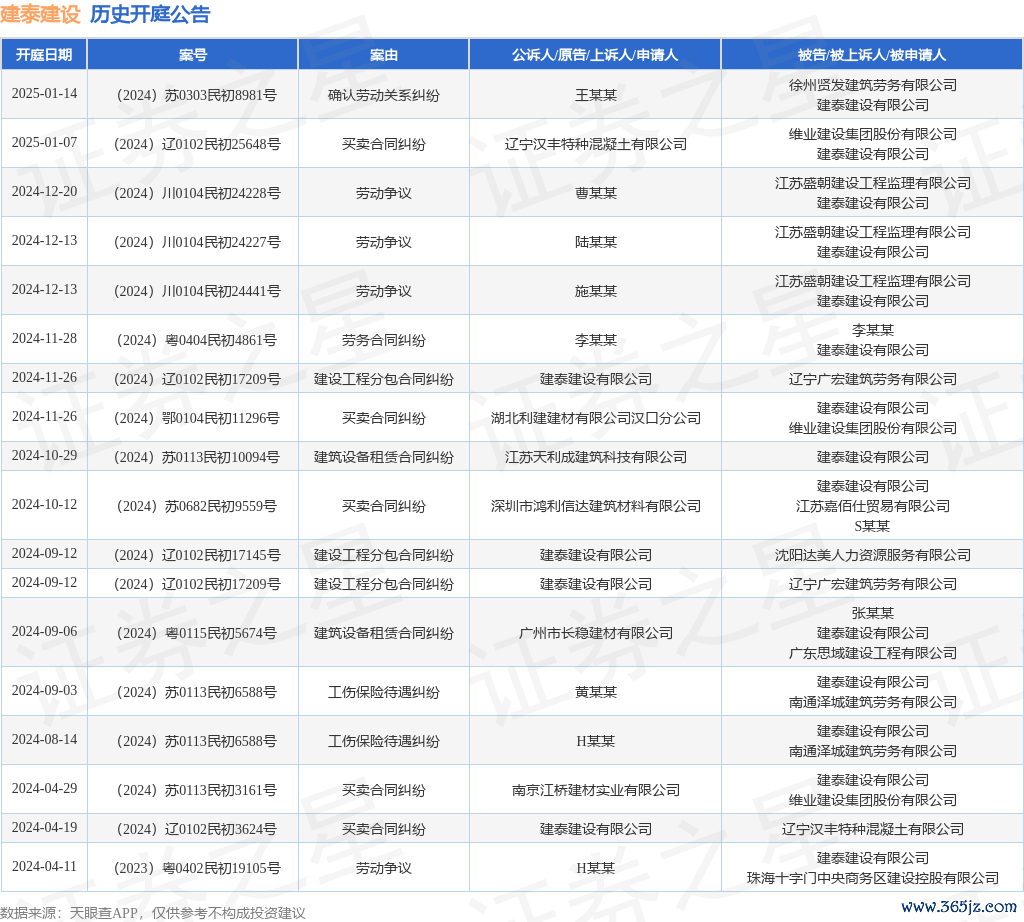Select the "开庭日期" column header

(x=44, y=55)
